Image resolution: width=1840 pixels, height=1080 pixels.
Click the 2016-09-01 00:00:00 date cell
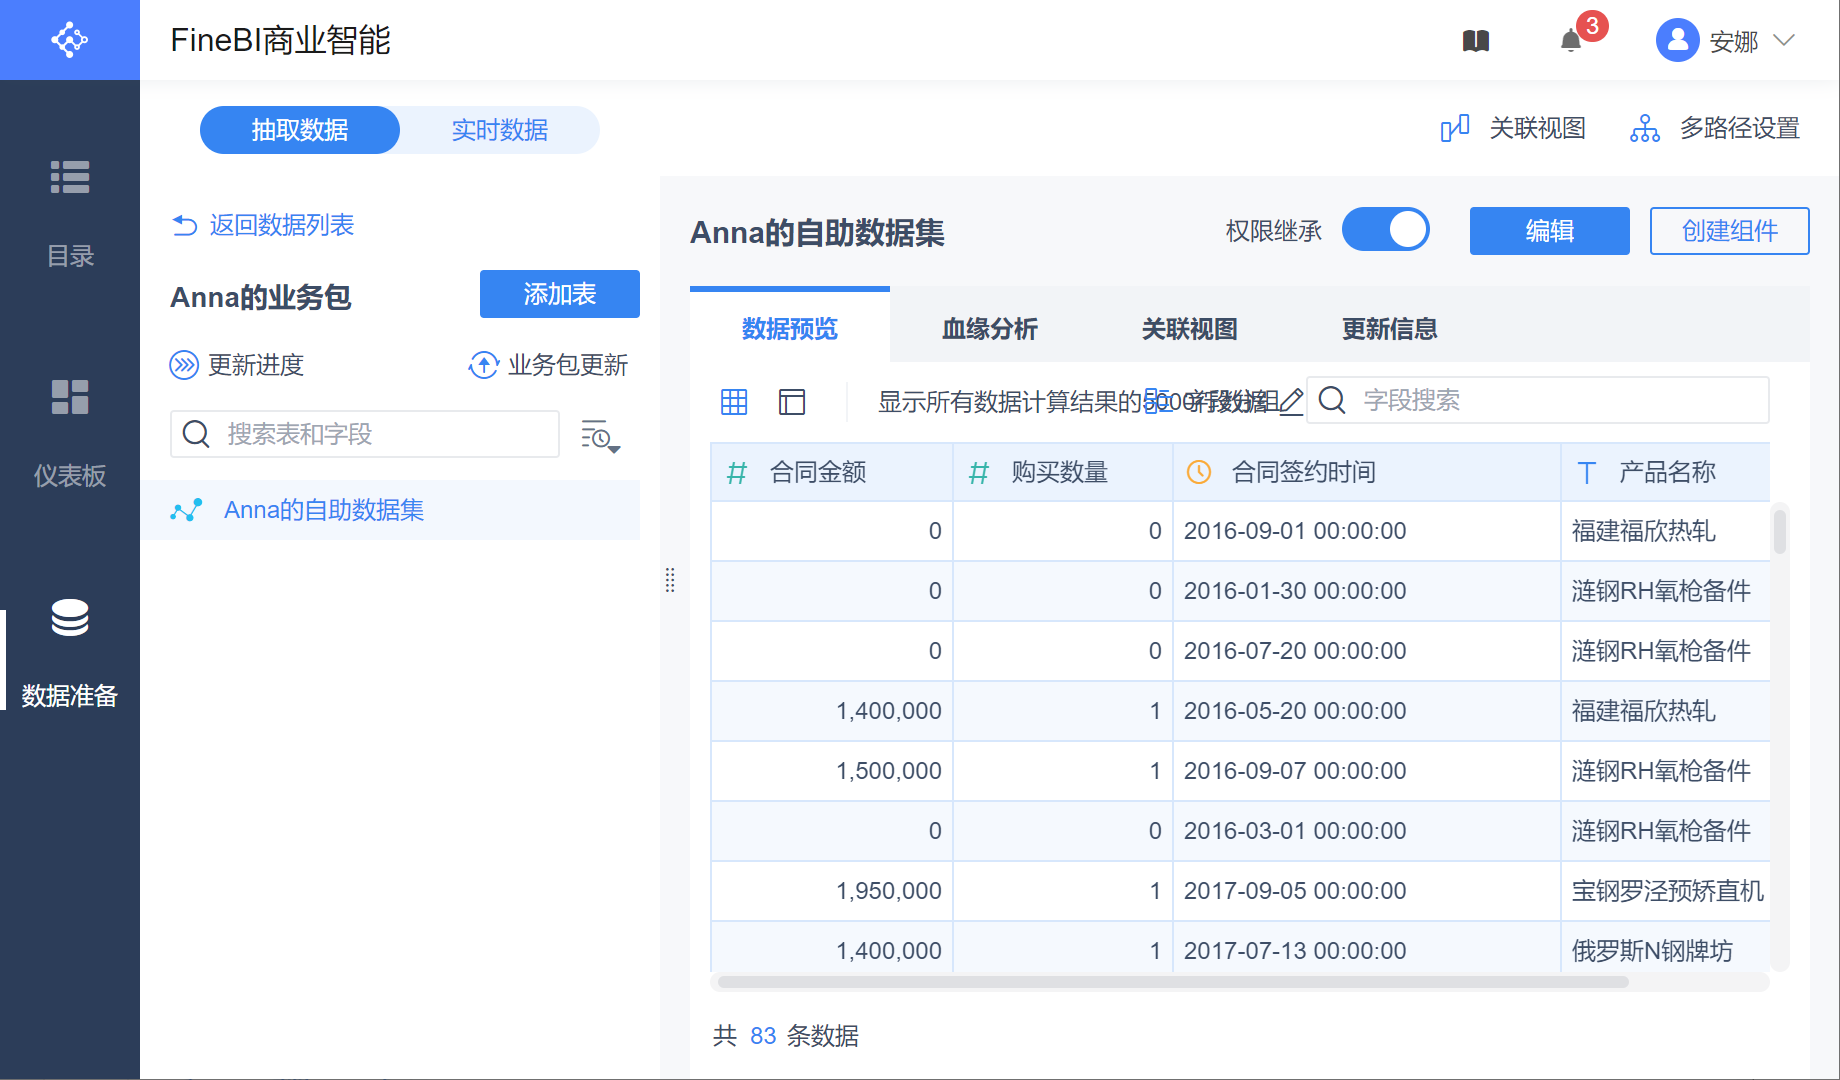(1367, 531)
